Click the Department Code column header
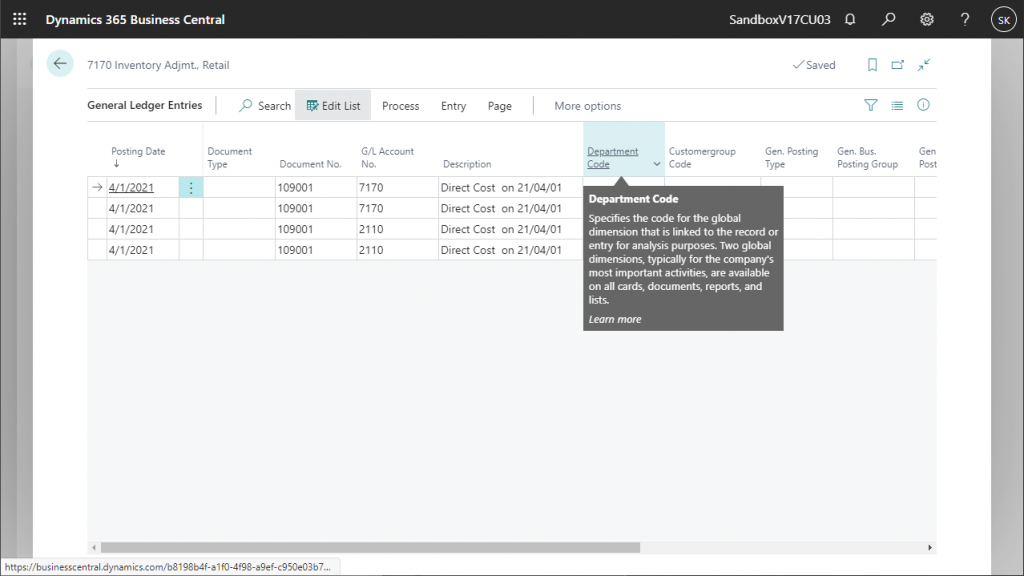The height and width of the screenshot is (576, 1024). [x=612, y=157]
